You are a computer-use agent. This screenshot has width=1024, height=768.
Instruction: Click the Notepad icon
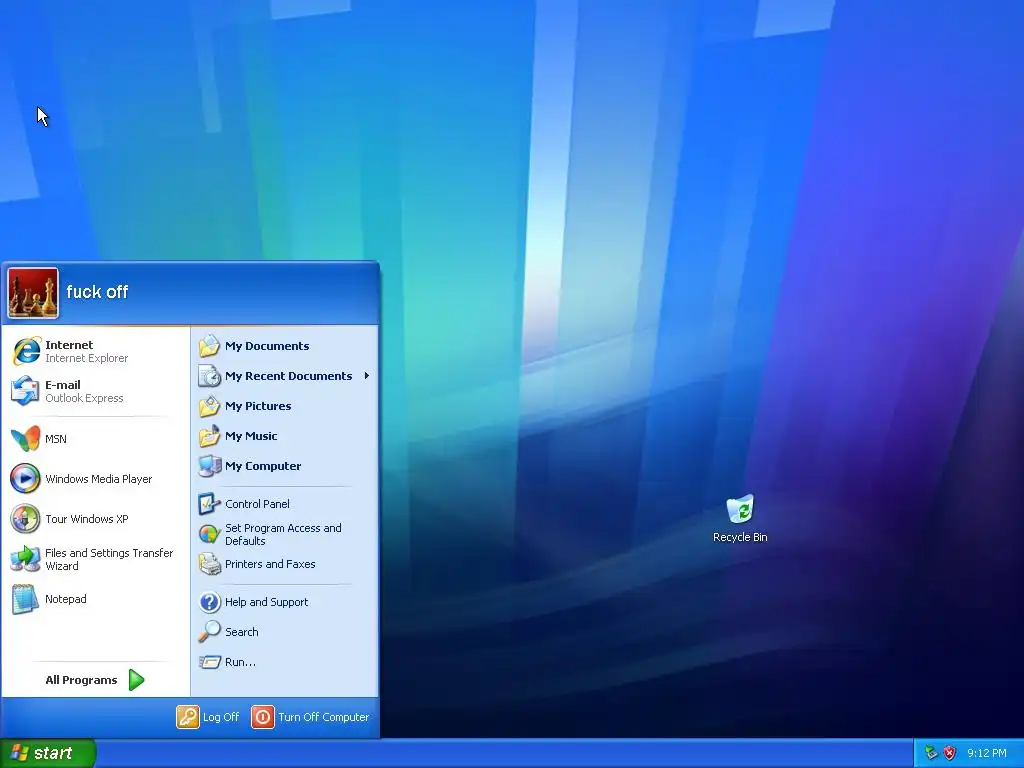pos(25,599)
